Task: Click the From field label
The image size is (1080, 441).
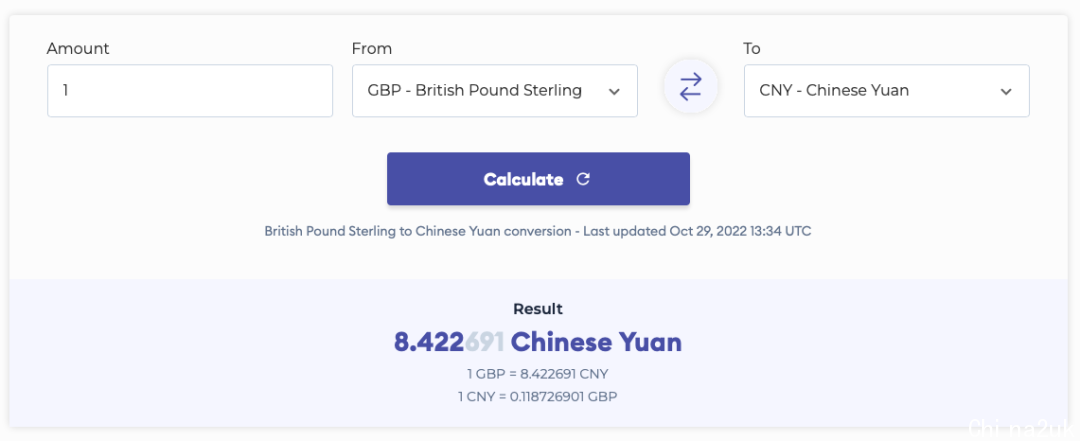Action: click(x=372, y=48)
